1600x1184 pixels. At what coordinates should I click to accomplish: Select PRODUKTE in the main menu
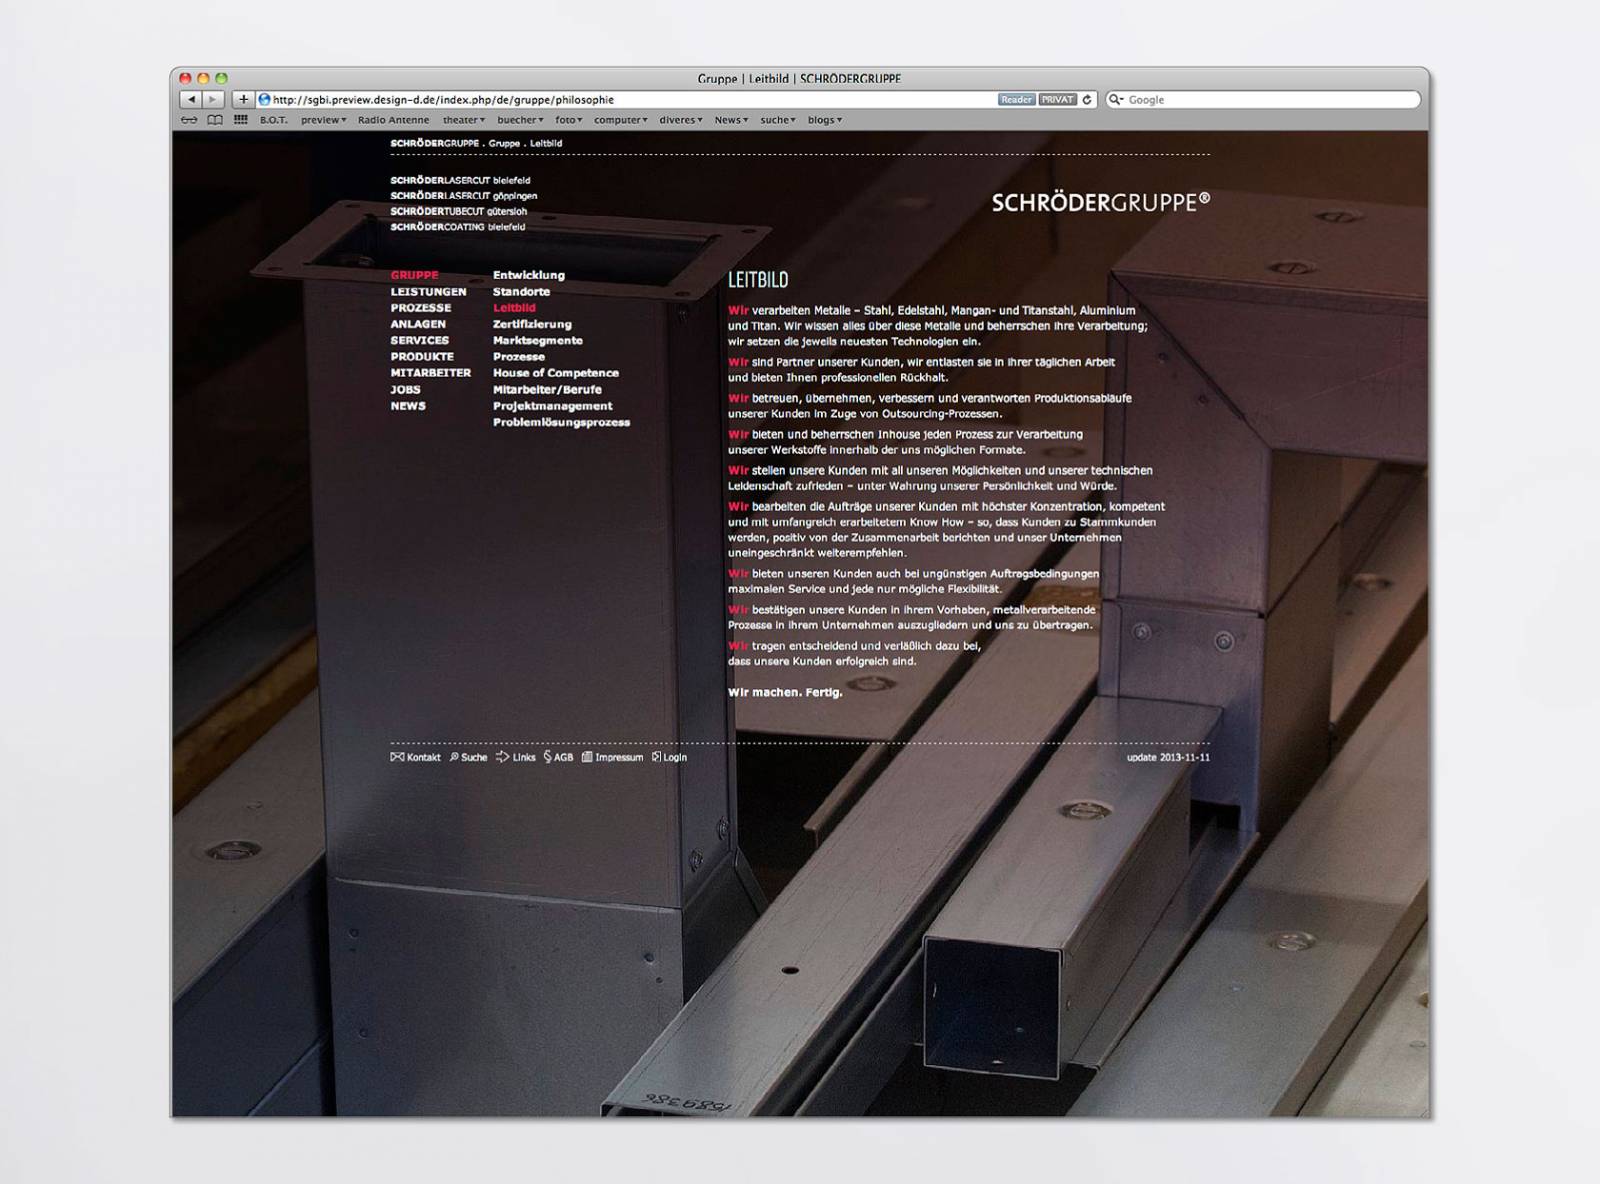pyautogui.click(x=422, y=356)
